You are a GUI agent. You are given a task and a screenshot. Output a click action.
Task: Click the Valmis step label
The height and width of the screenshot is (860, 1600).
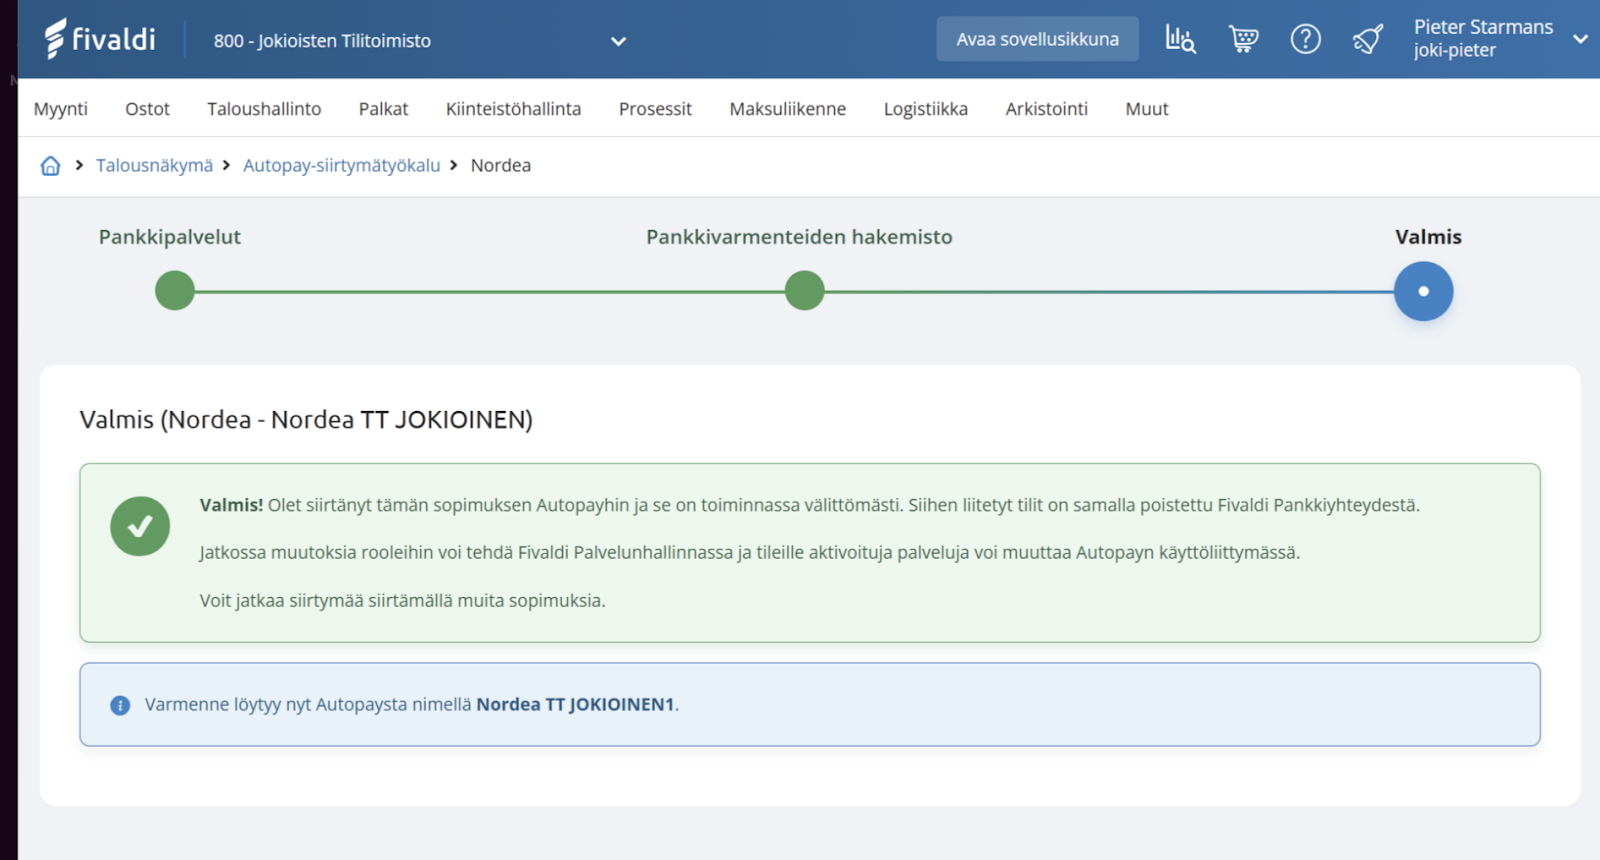(x=1428, y=237)
